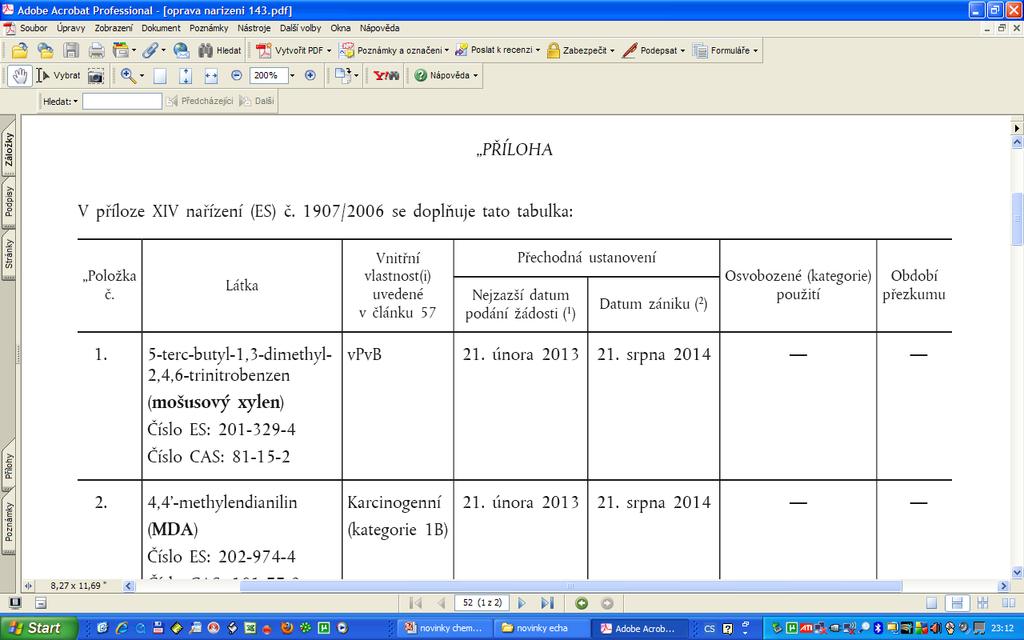This screenshot has width=1024, height=640.
Task: Click the Save disk icon
Action: [x=71, y=50]
